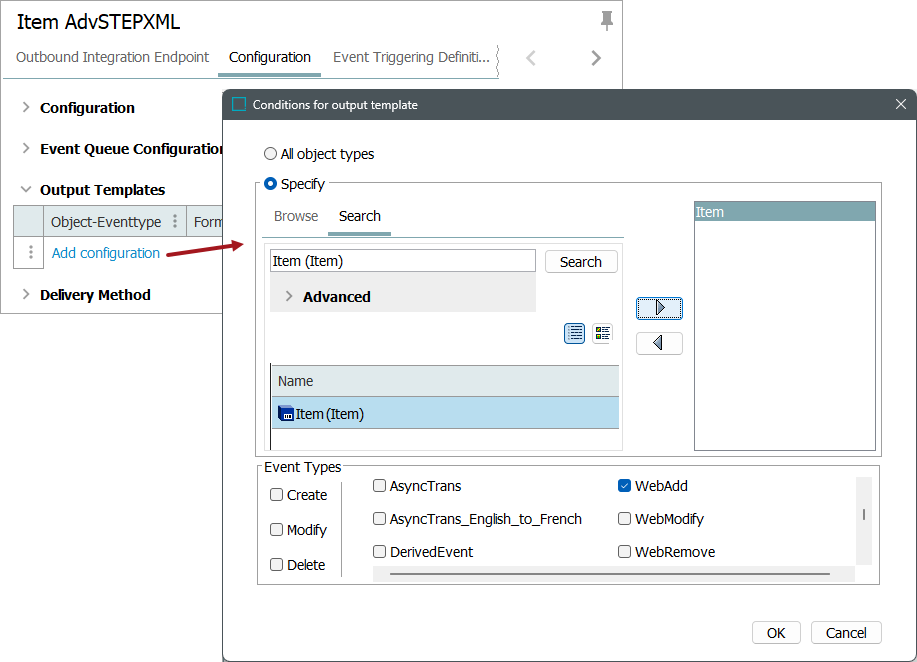Tick the AsyncTrans_English_to_French checkbox
This screenshot has width=917, height=662.
point(380,519)
